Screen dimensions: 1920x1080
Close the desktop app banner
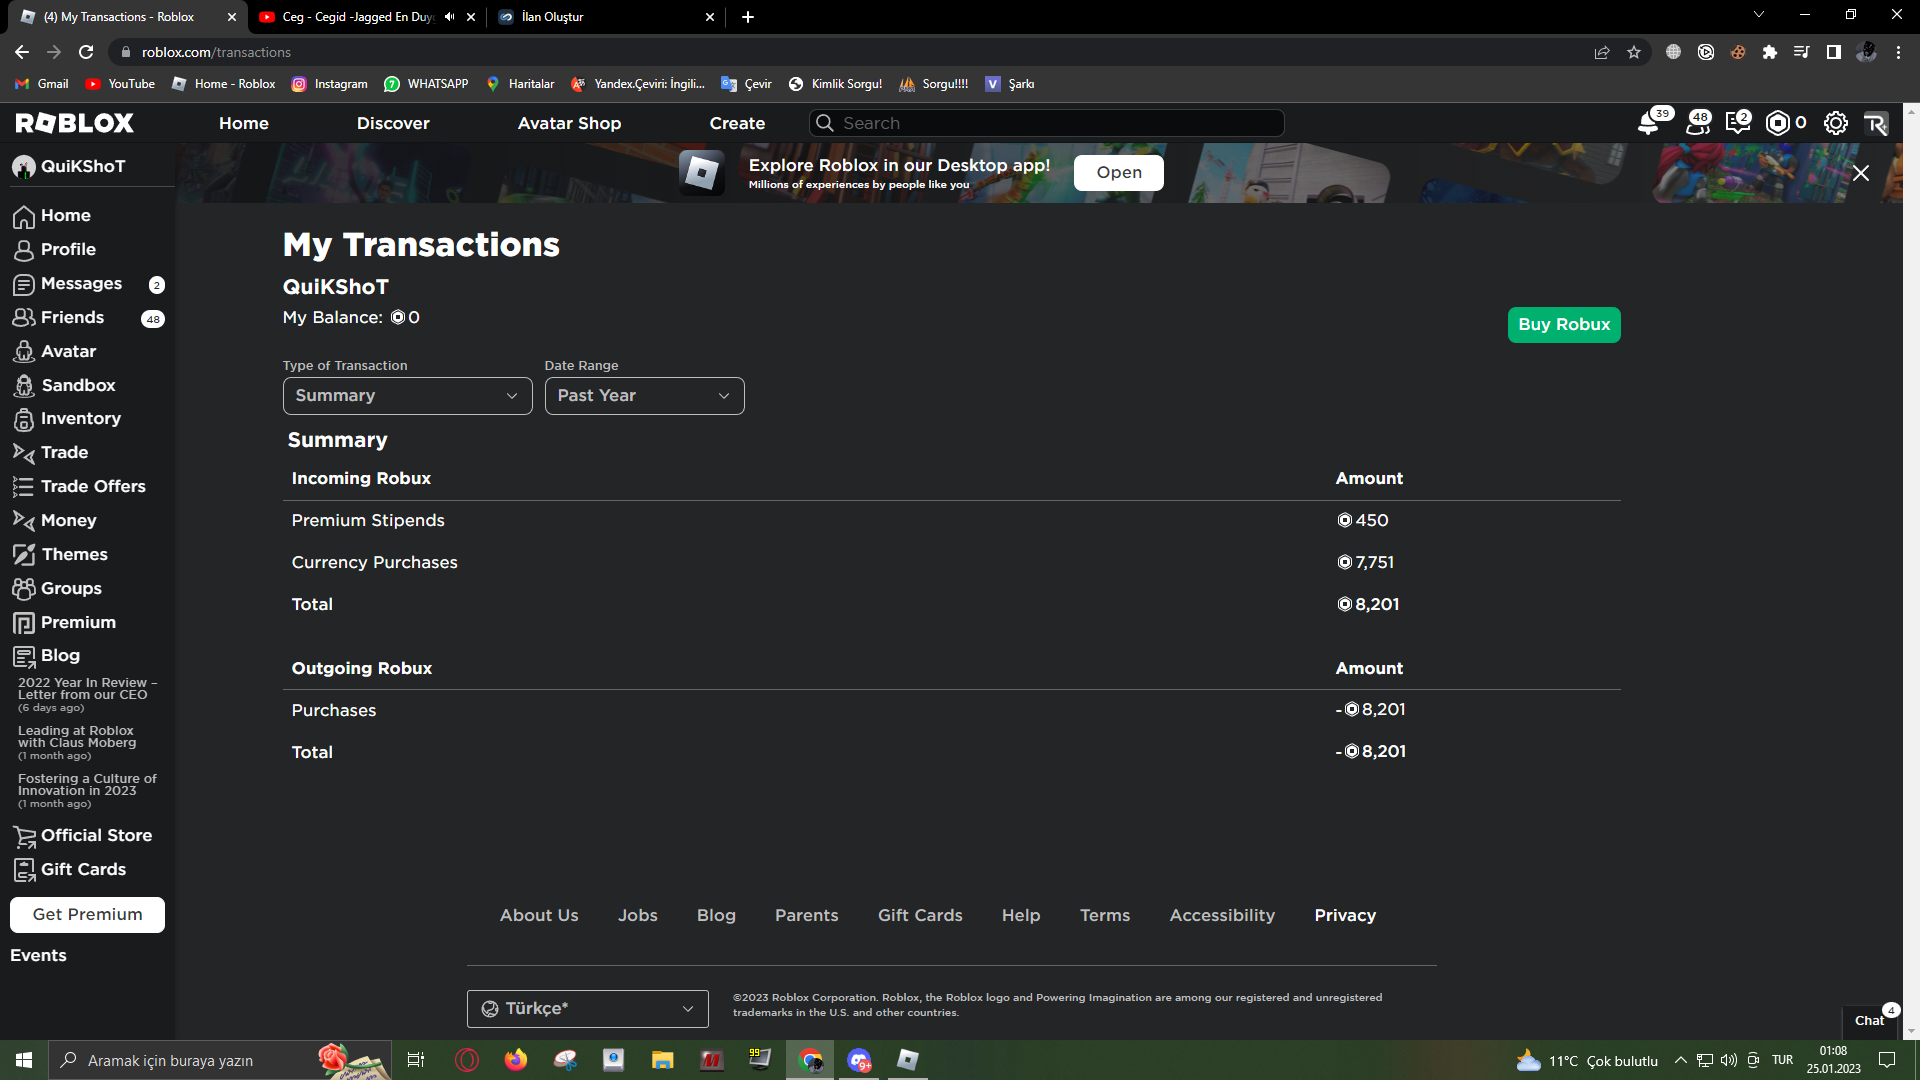tap(1861, 173)
